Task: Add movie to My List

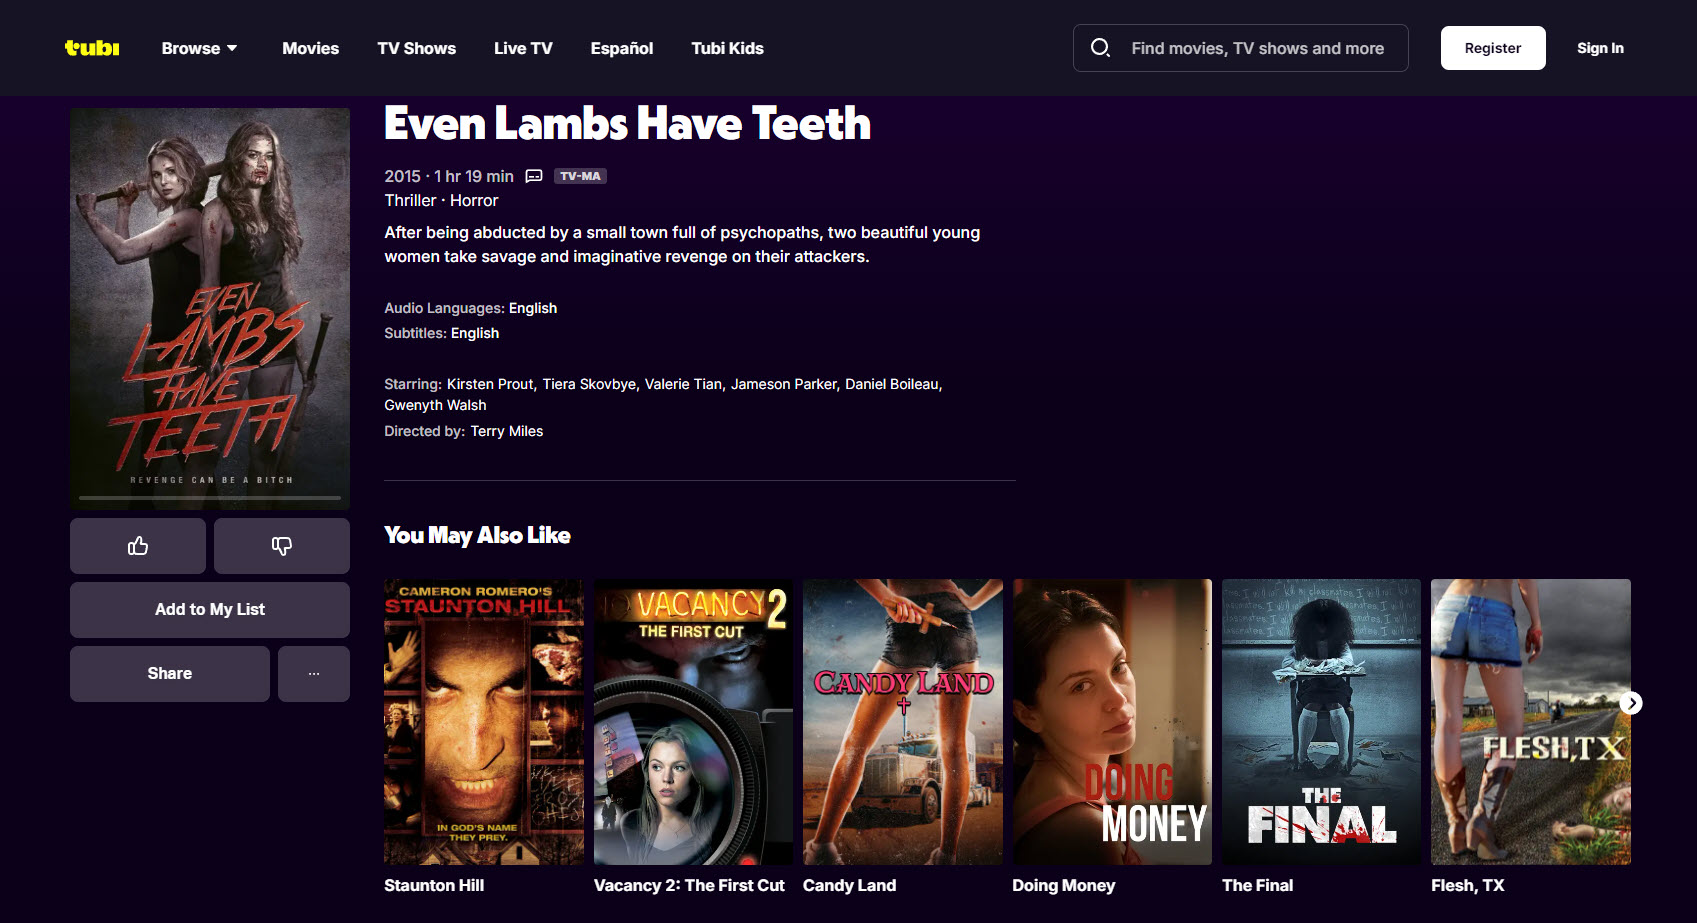Action: pyautogui.click(x=210, y=610)
